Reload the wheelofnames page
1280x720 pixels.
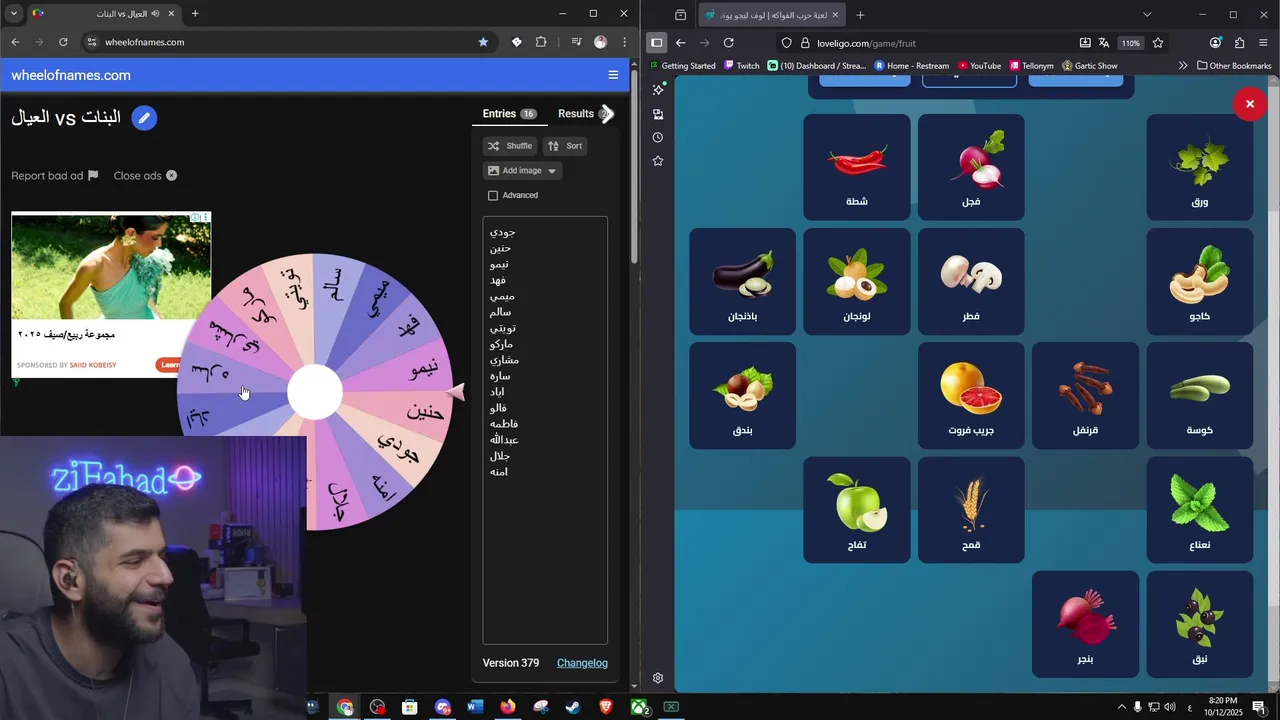(x=63, y=42)
